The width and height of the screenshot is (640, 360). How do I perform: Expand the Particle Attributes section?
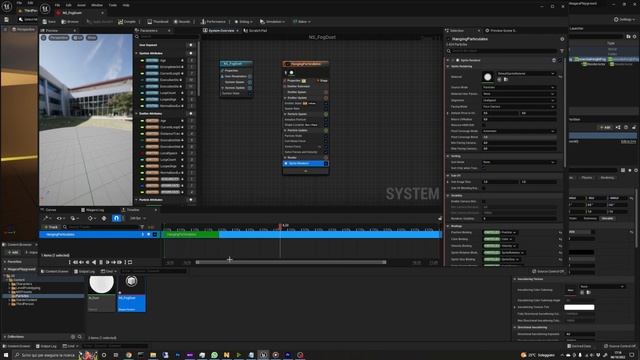click(x=137, y=200)
